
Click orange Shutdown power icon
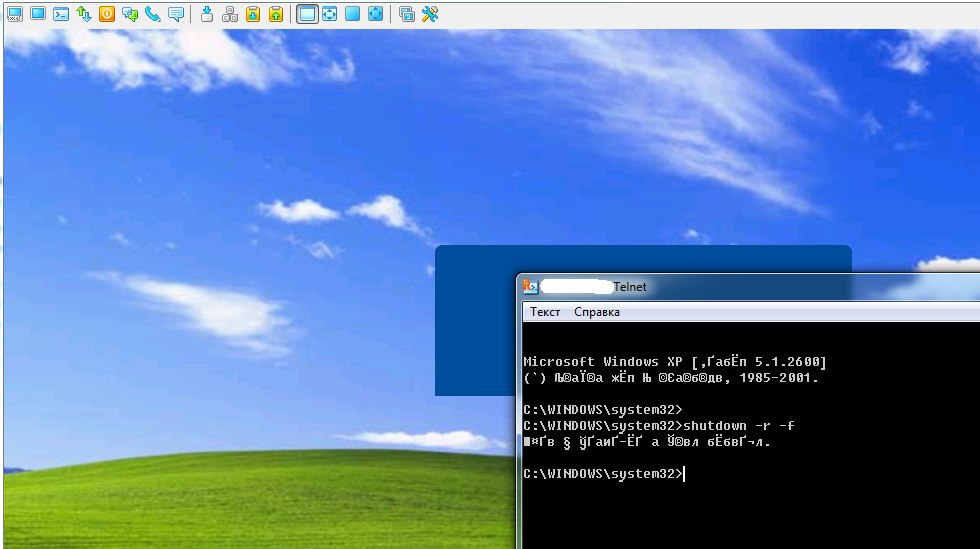pos(107,14)
